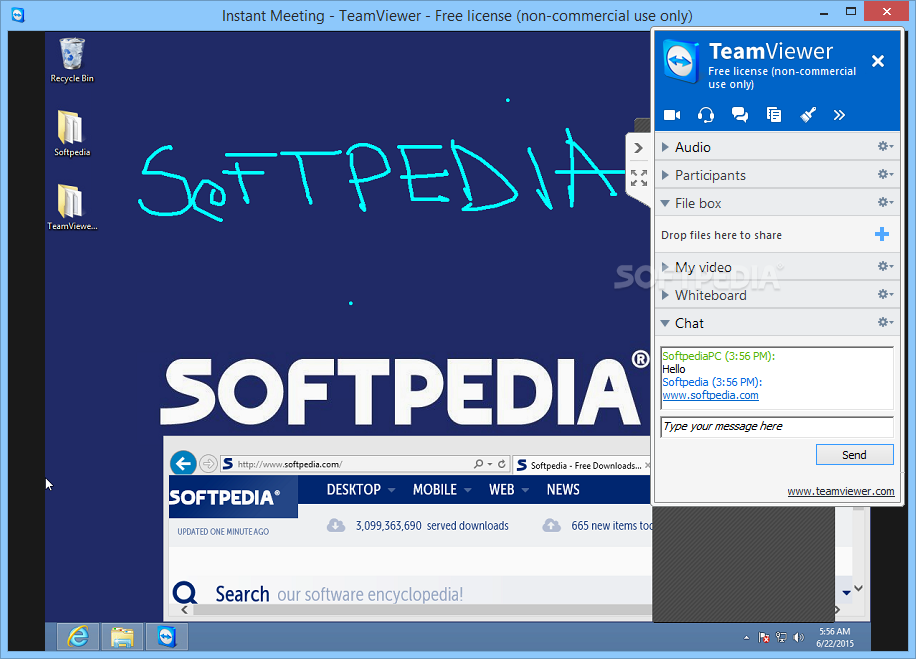Open the NEWS menu on Softpedia site
Viewport: 916px width, 659px height.
[563, 490]
